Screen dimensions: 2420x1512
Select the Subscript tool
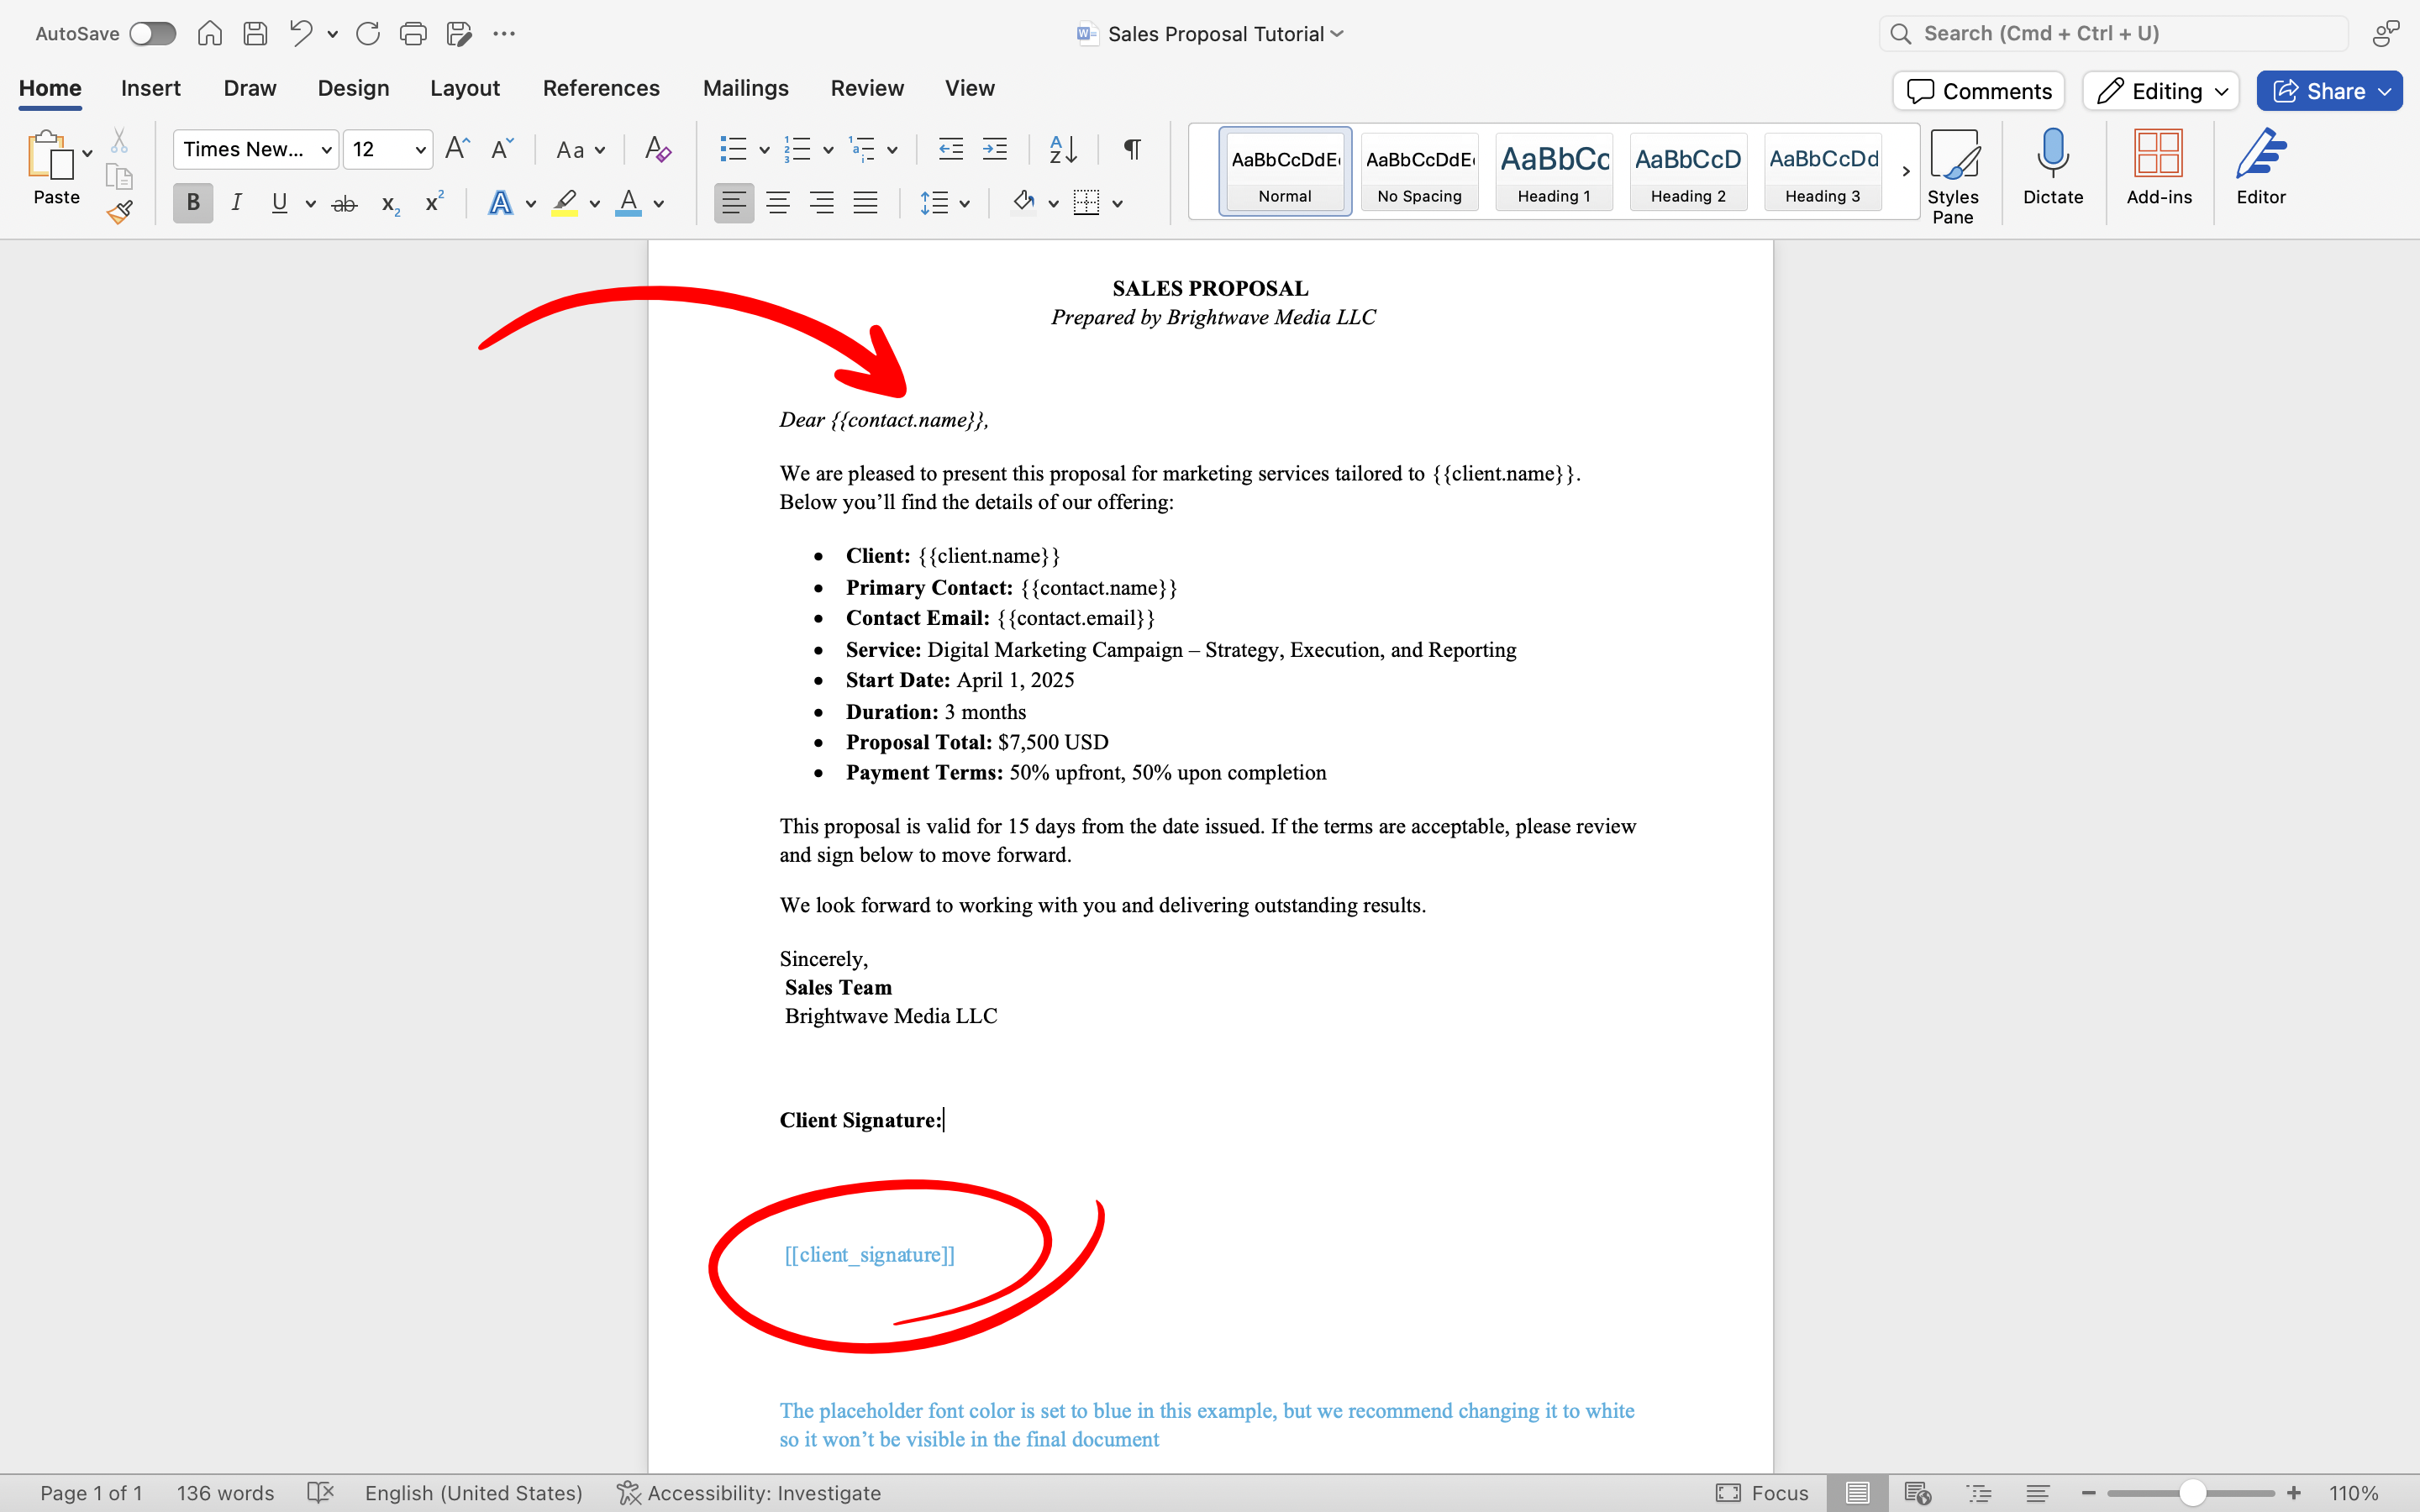click(x=389, y=204)
